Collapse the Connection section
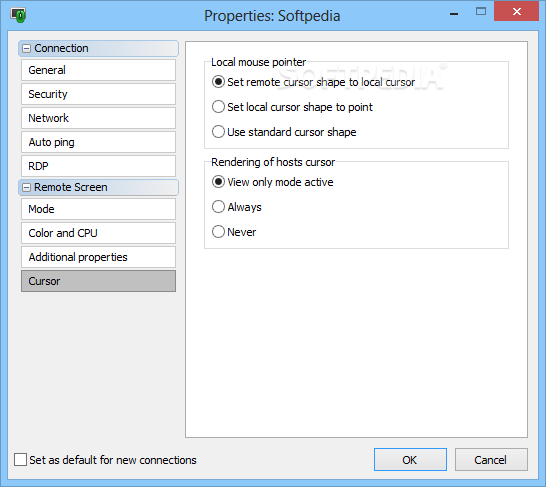 point(26,48)
